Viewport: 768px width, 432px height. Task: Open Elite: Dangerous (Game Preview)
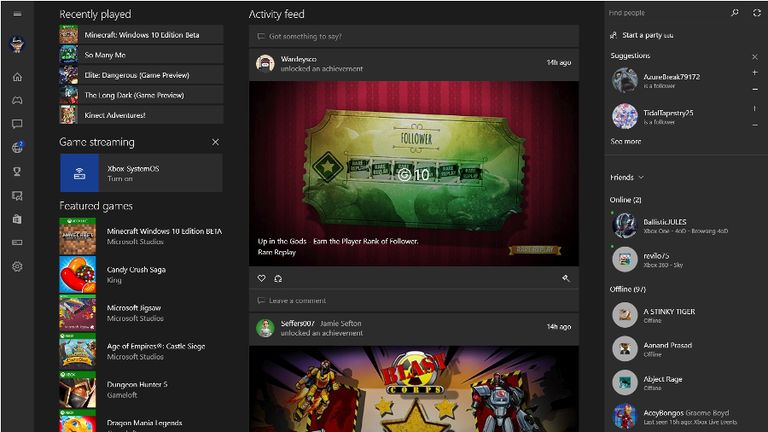click(141, 75)
